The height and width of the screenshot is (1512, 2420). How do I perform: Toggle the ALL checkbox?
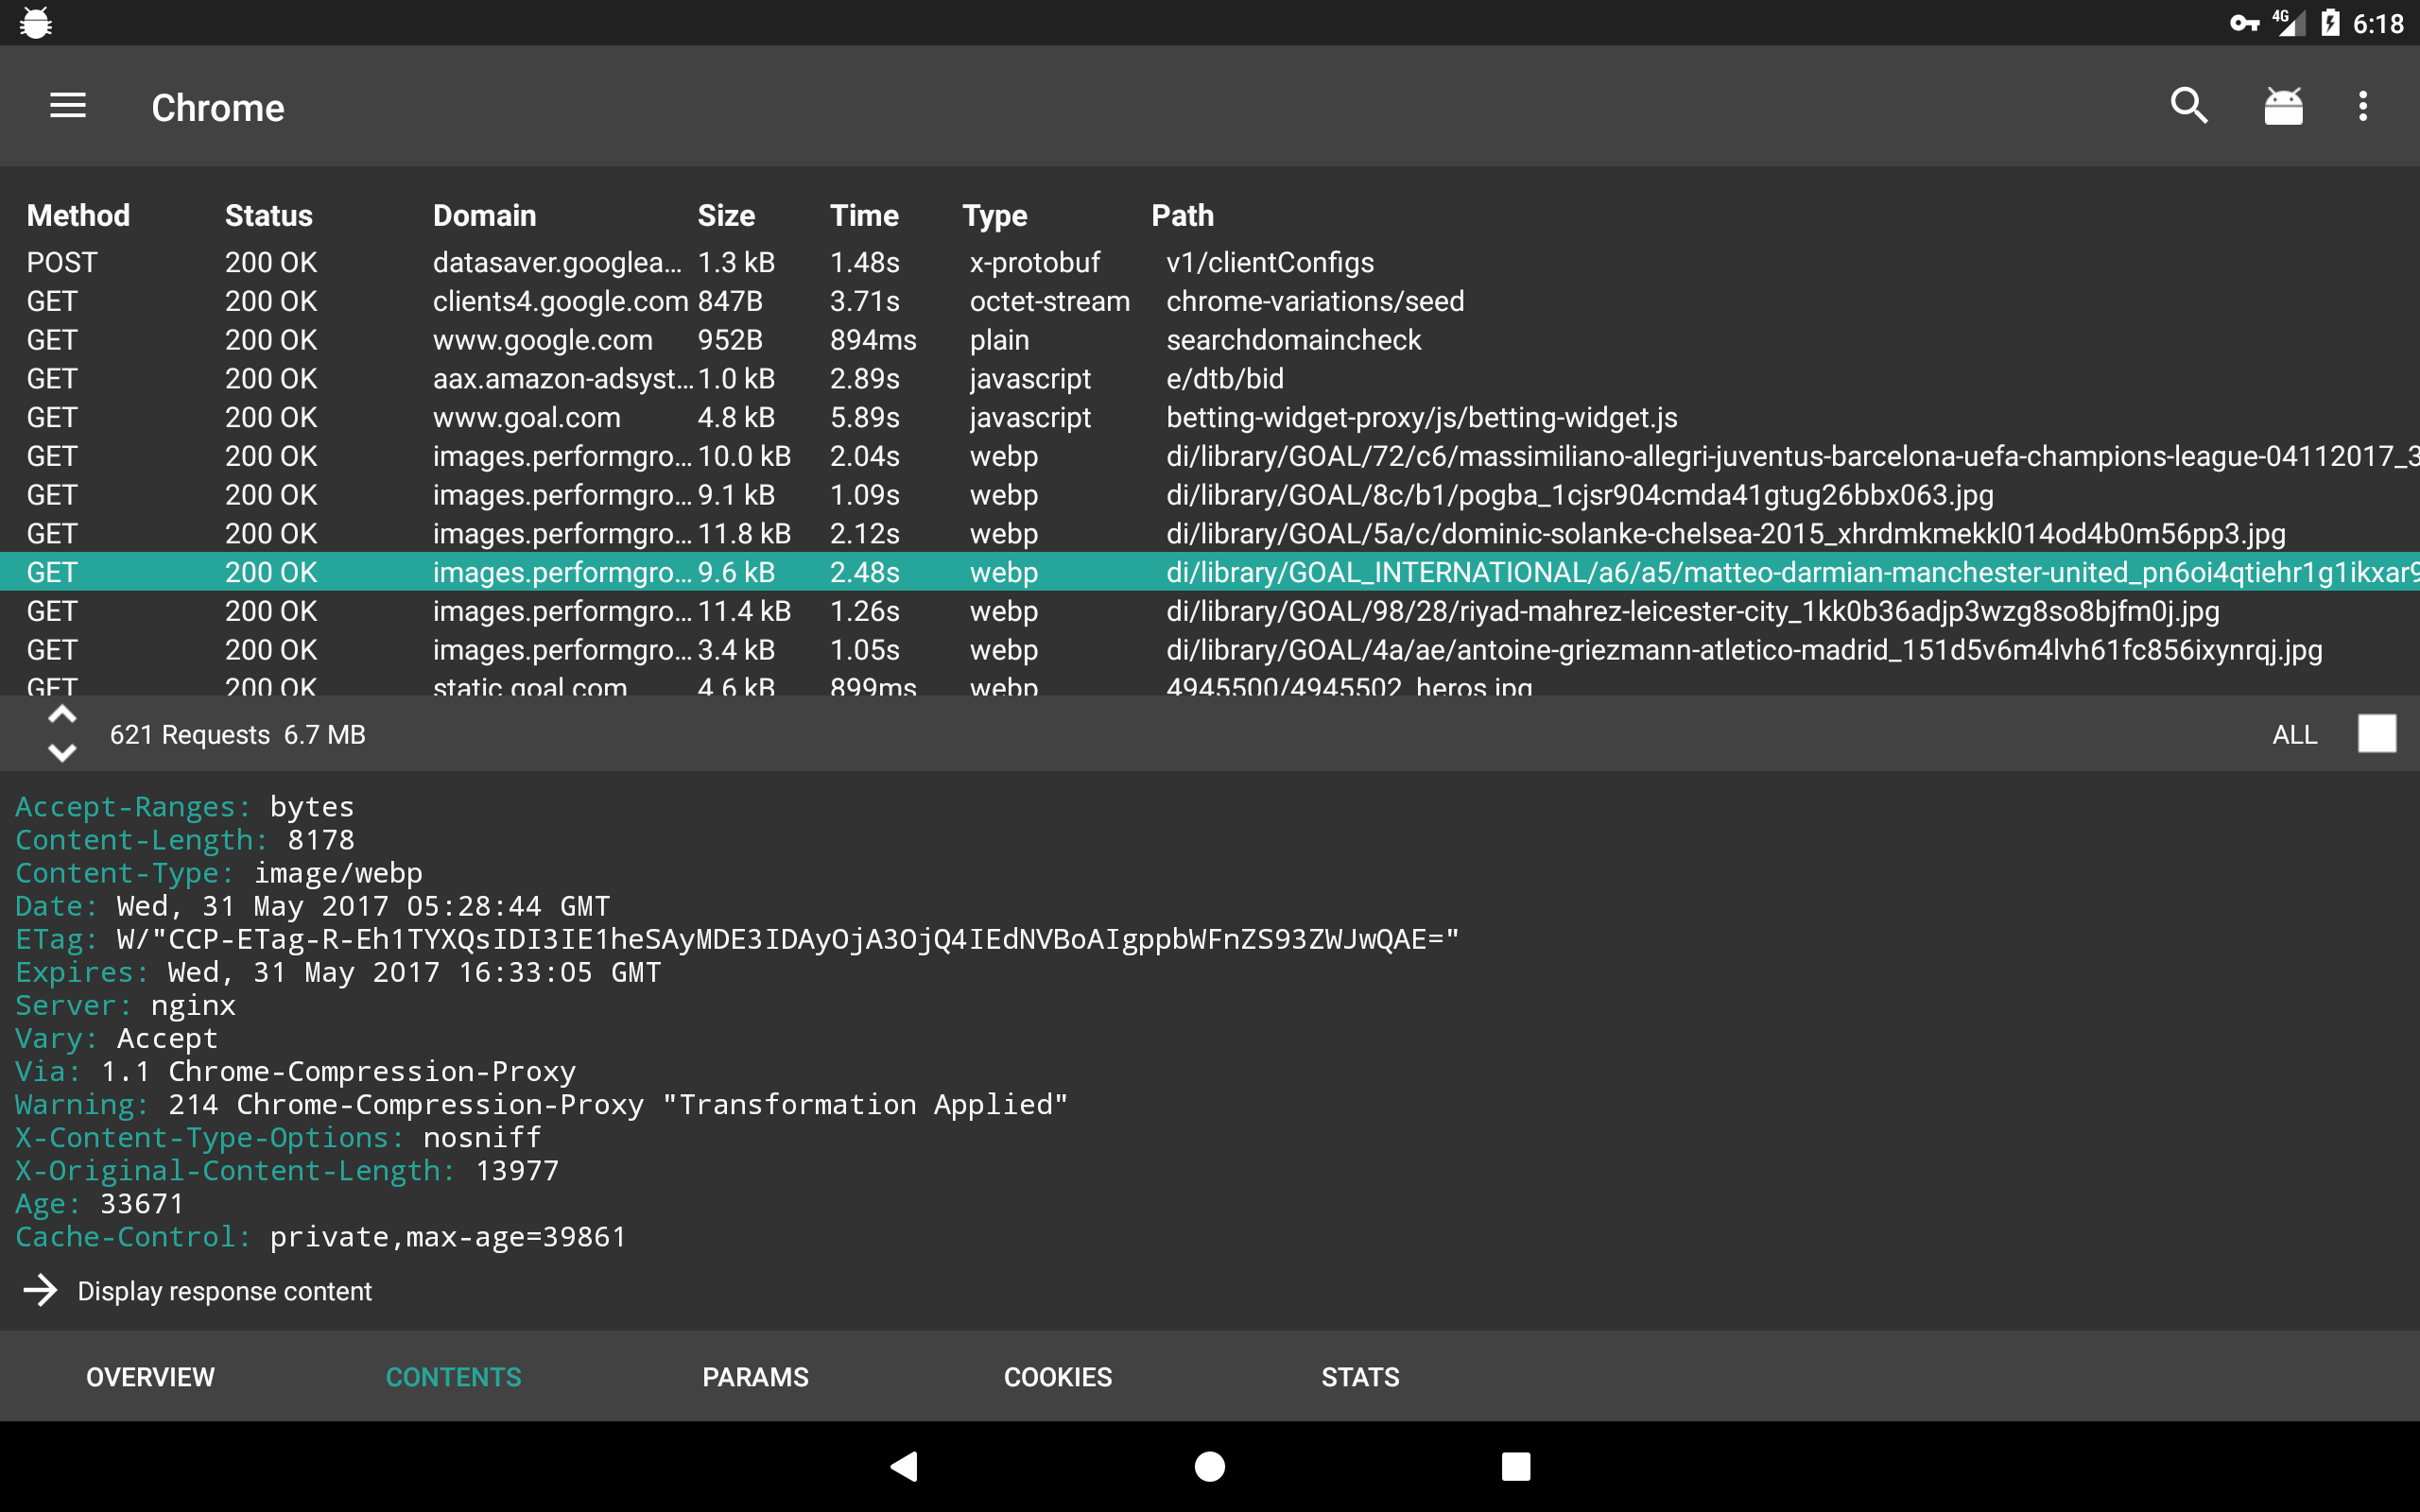pos(2376,734)
